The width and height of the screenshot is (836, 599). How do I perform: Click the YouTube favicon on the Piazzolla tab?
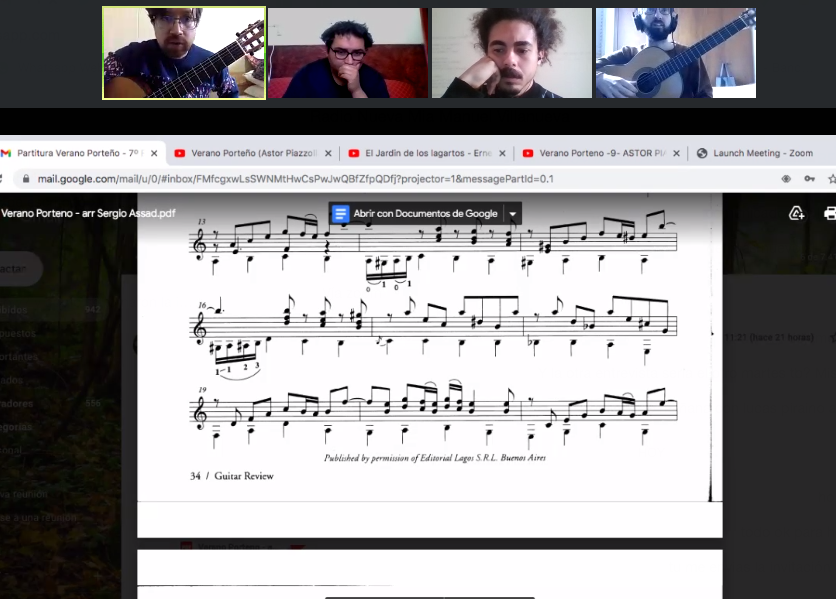180,153
